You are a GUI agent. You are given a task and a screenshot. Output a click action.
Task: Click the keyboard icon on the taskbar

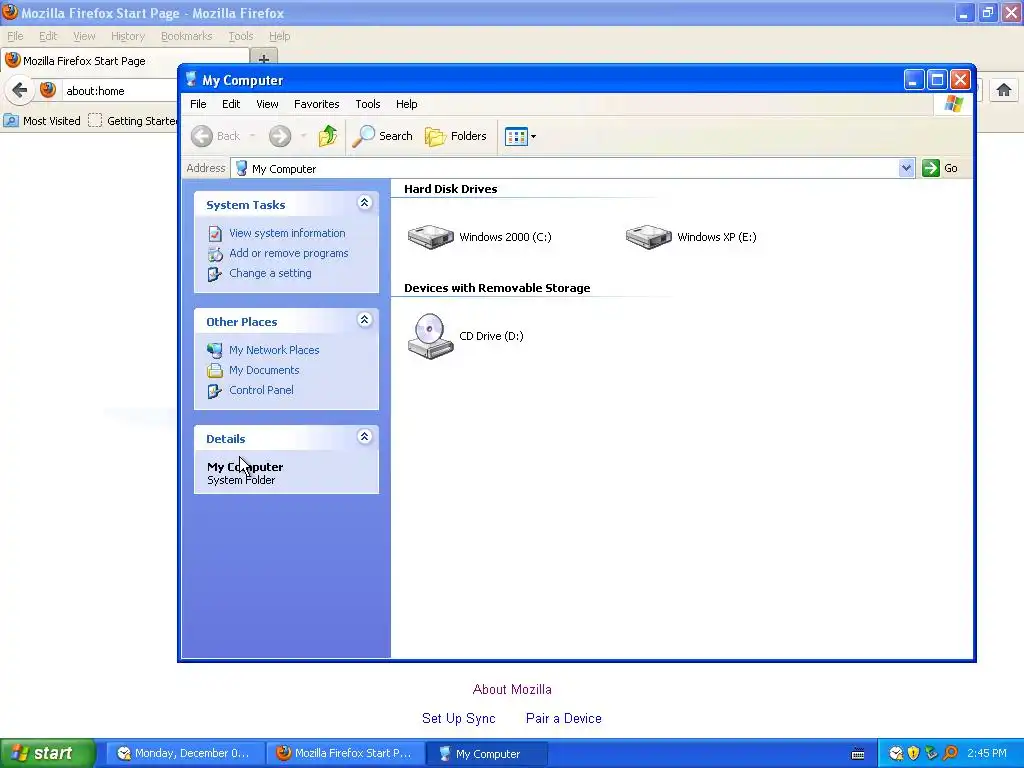click(858, 754)
